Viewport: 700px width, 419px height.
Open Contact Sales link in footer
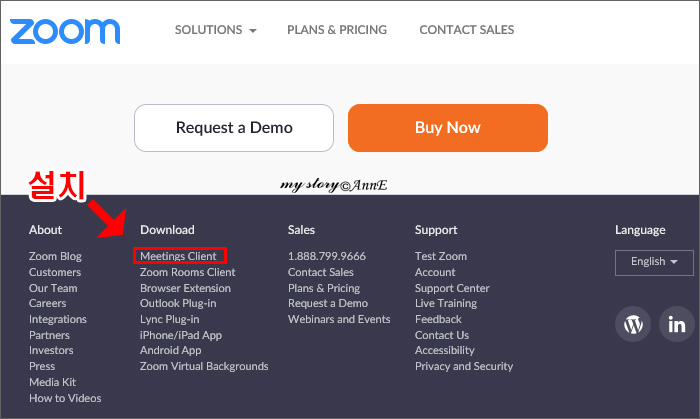click(x=321, y=272)
